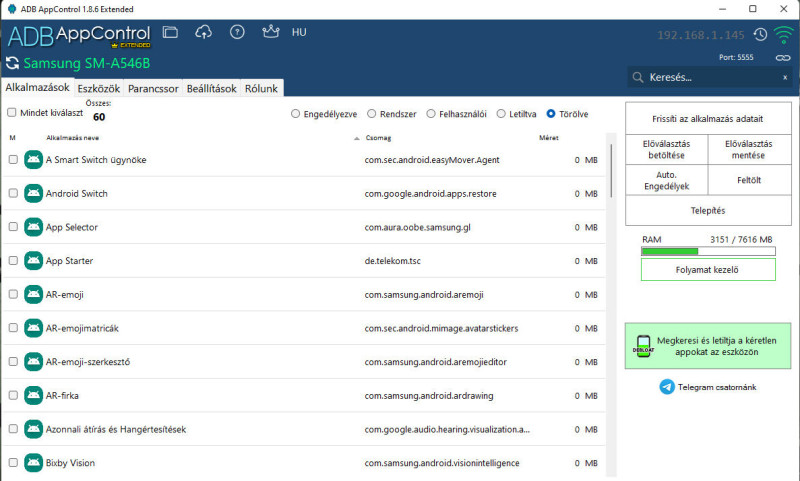Sort by Csomag column header
Screen dimensions: 800x481
click(x=378, y=138)
